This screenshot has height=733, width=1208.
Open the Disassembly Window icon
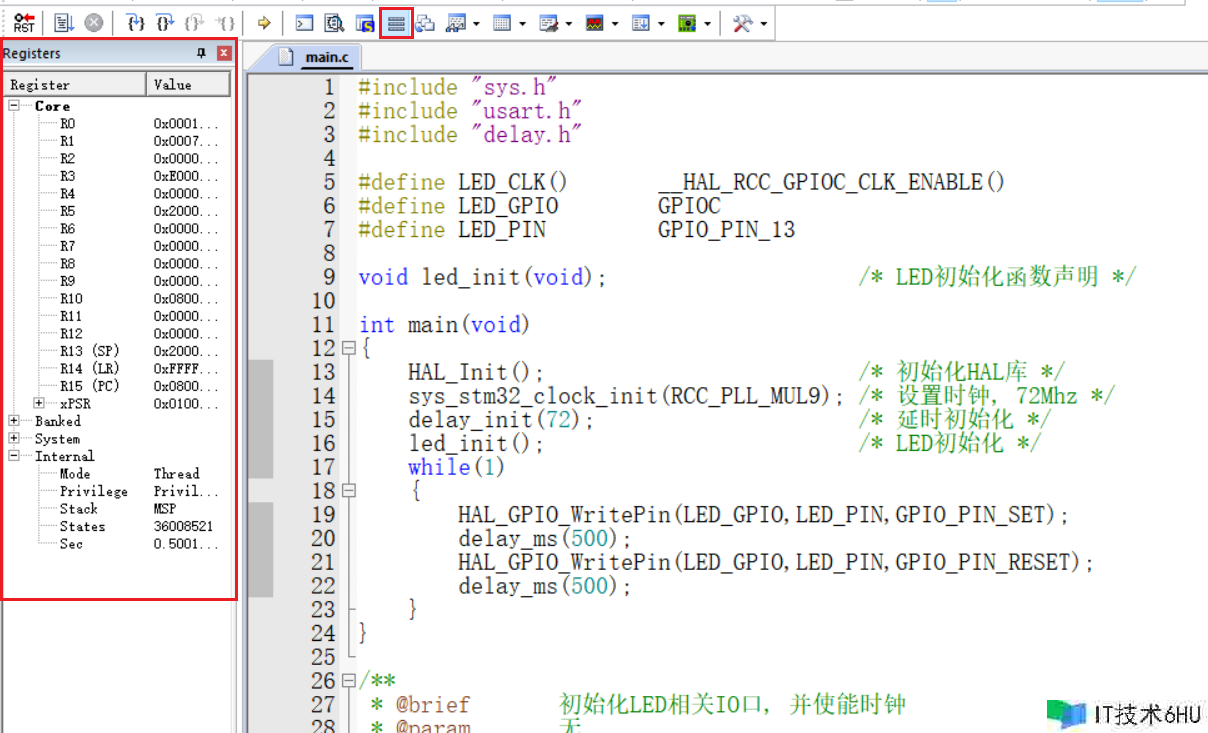pos(335,23)
